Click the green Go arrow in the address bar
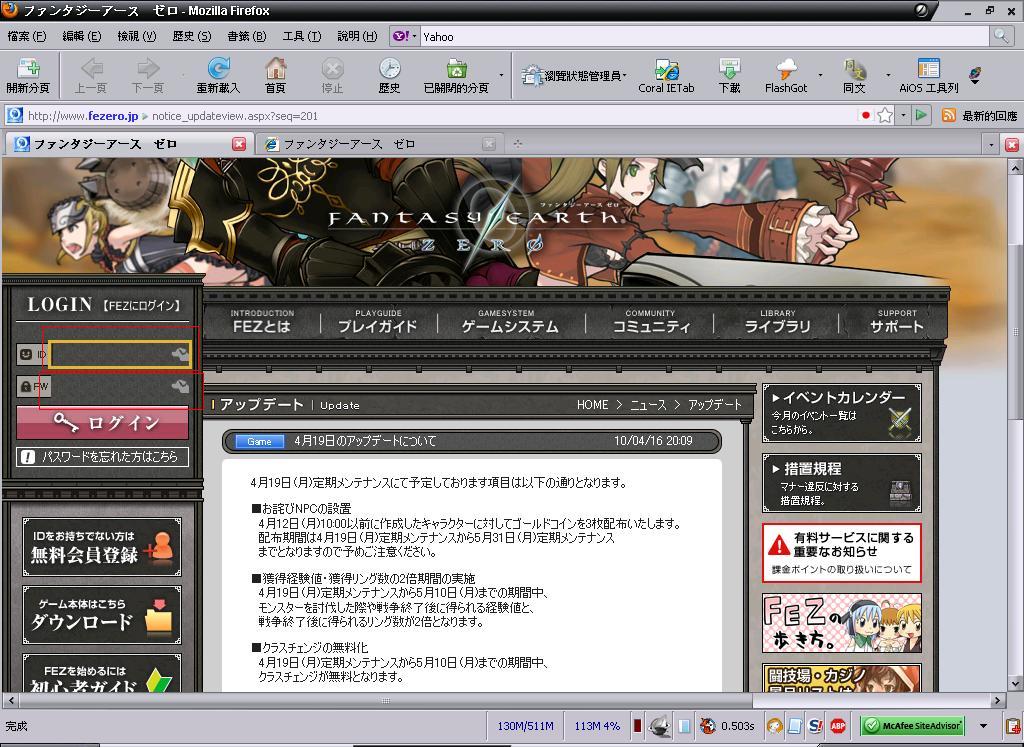The width and height of the screenshot is (1024, 747). point(921,116)
